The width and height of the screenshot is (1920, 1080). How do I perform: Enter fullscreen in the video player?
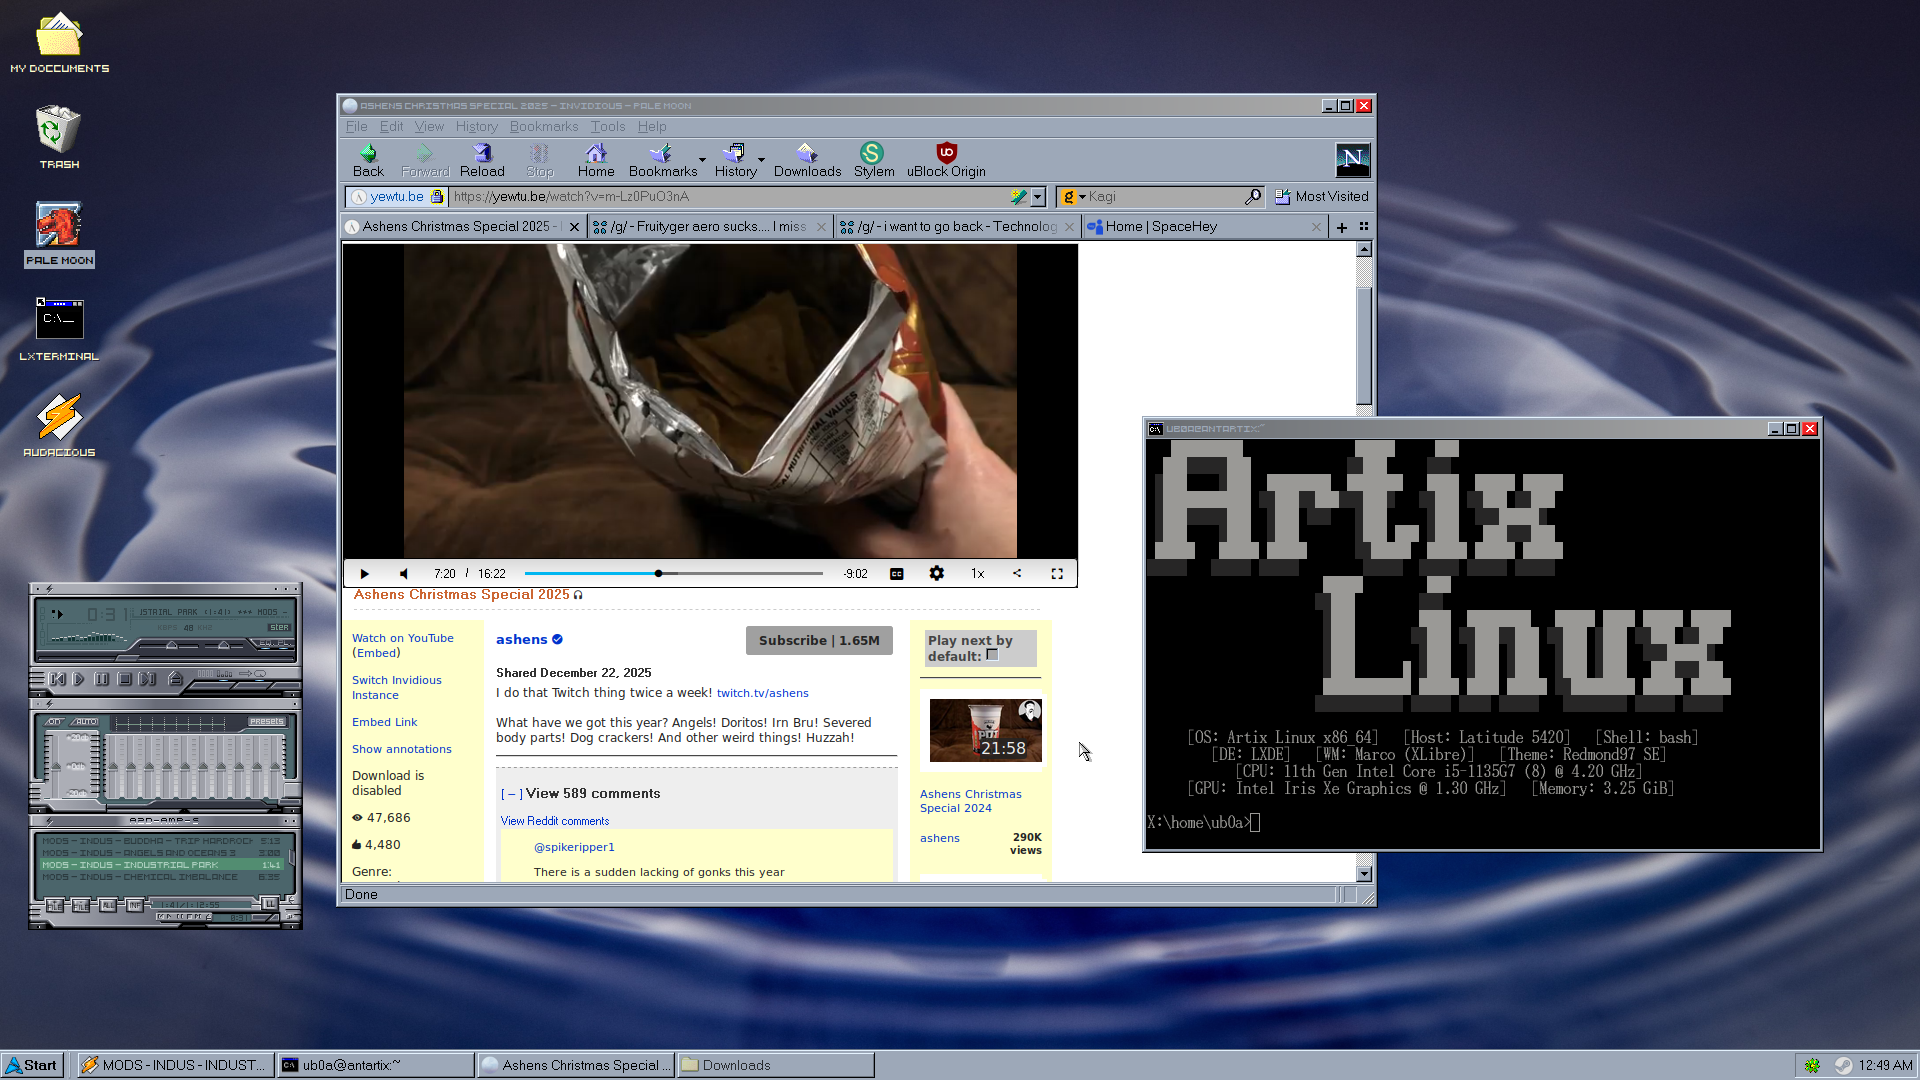click(x=1057, y=574)
